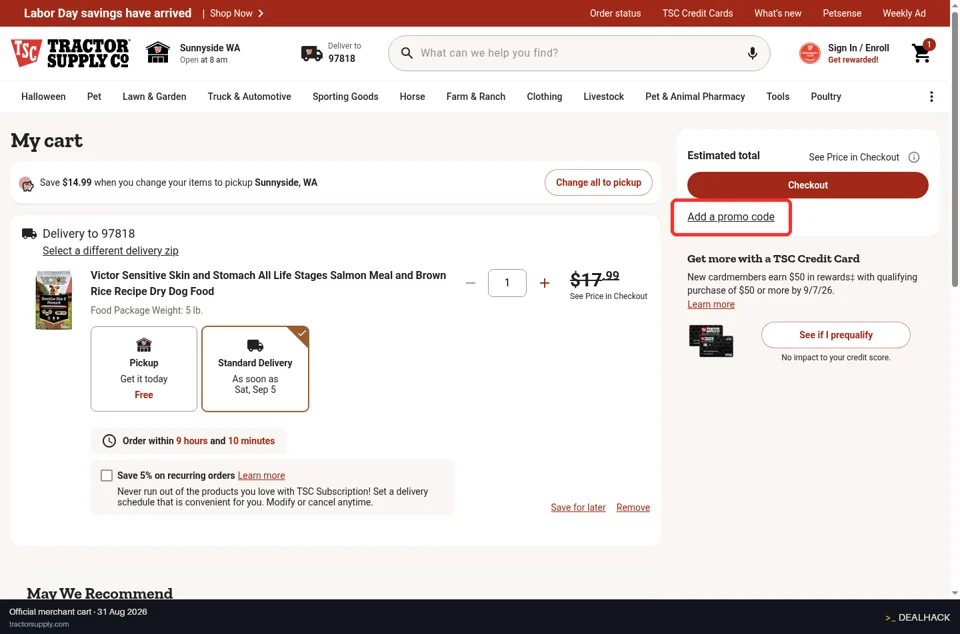
Task: Click the piggy bank savings icon
Action: pyautogui.click(x=26, y=184)
